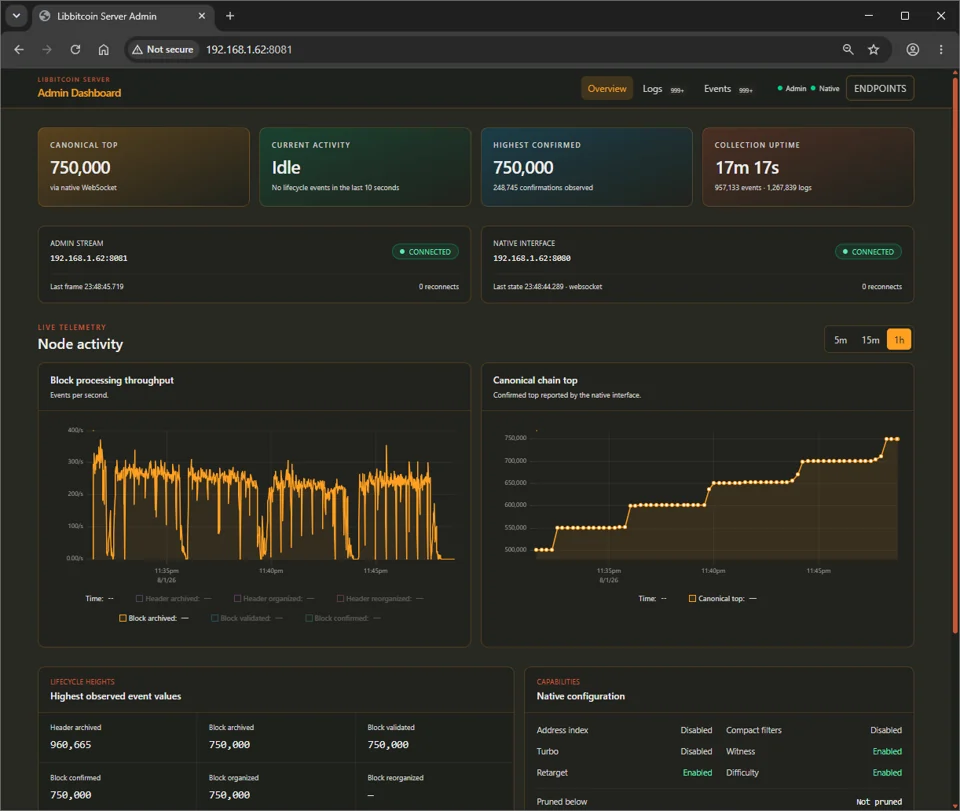The image size is (960, 811).
Task: Toggle the Block validated series checkbox
Action: tap(215, 618)
